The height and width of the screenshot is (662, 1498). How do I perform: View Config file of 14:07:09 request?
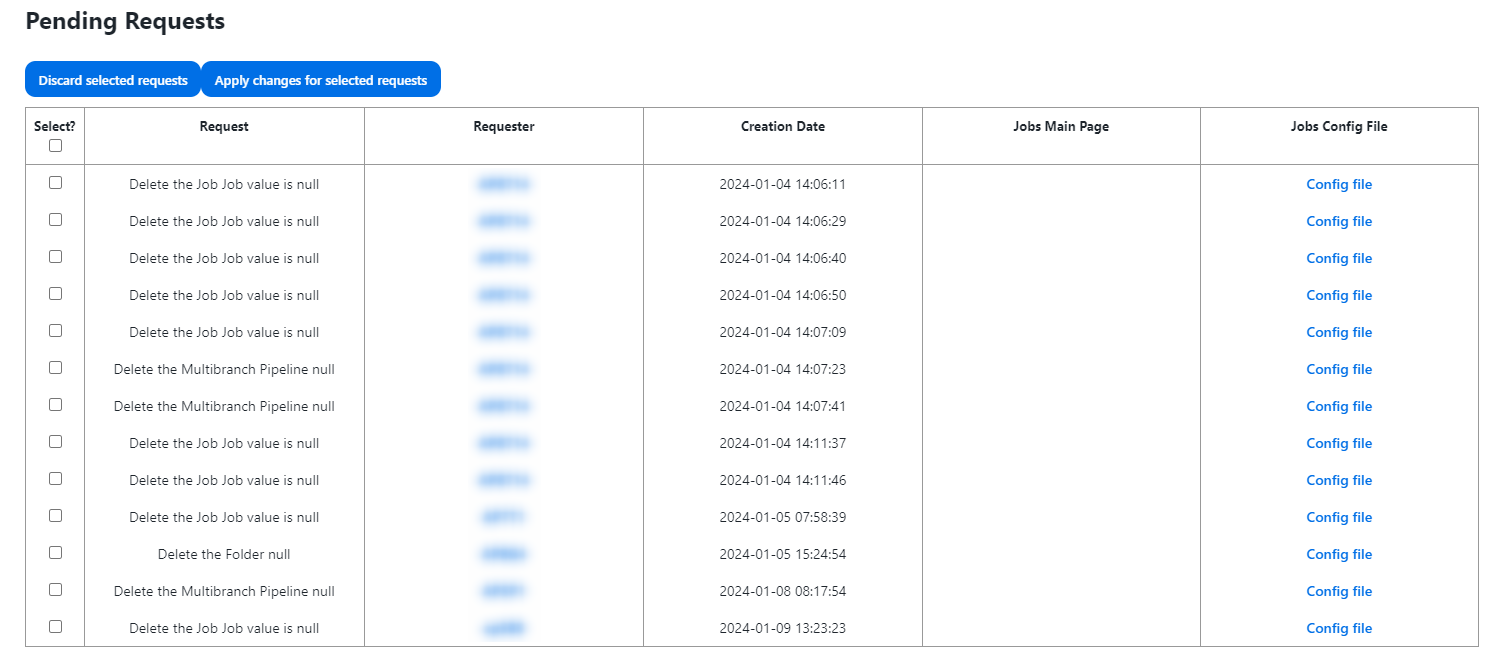pyautogui.click(x=1338, y=332)
